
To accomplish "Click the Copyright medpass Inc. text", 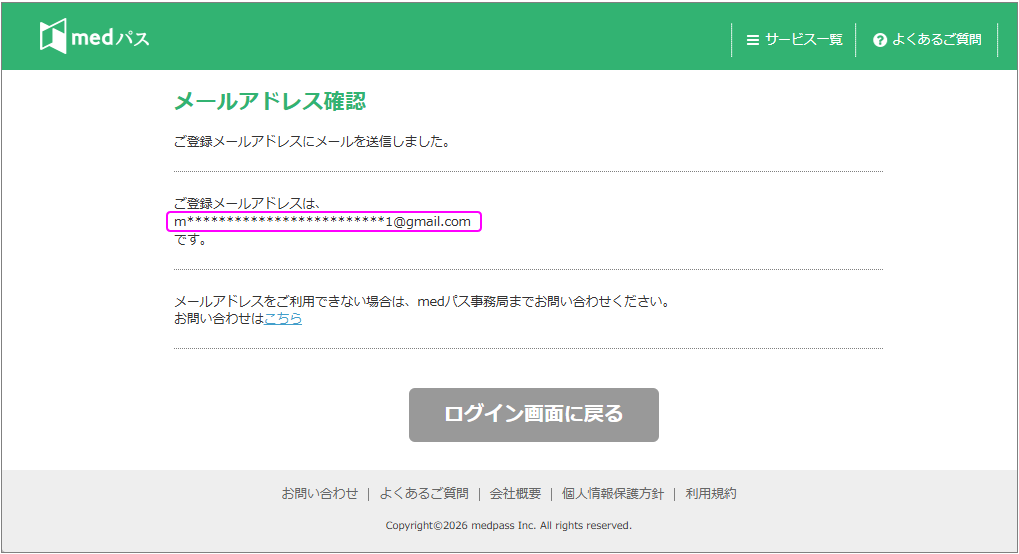I will [x=508, y=525].
